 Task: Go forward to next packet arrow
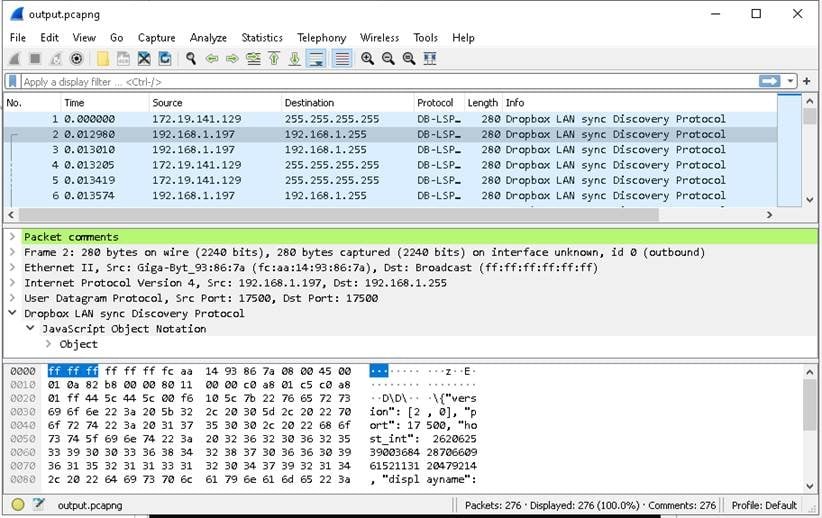point(232,59)
